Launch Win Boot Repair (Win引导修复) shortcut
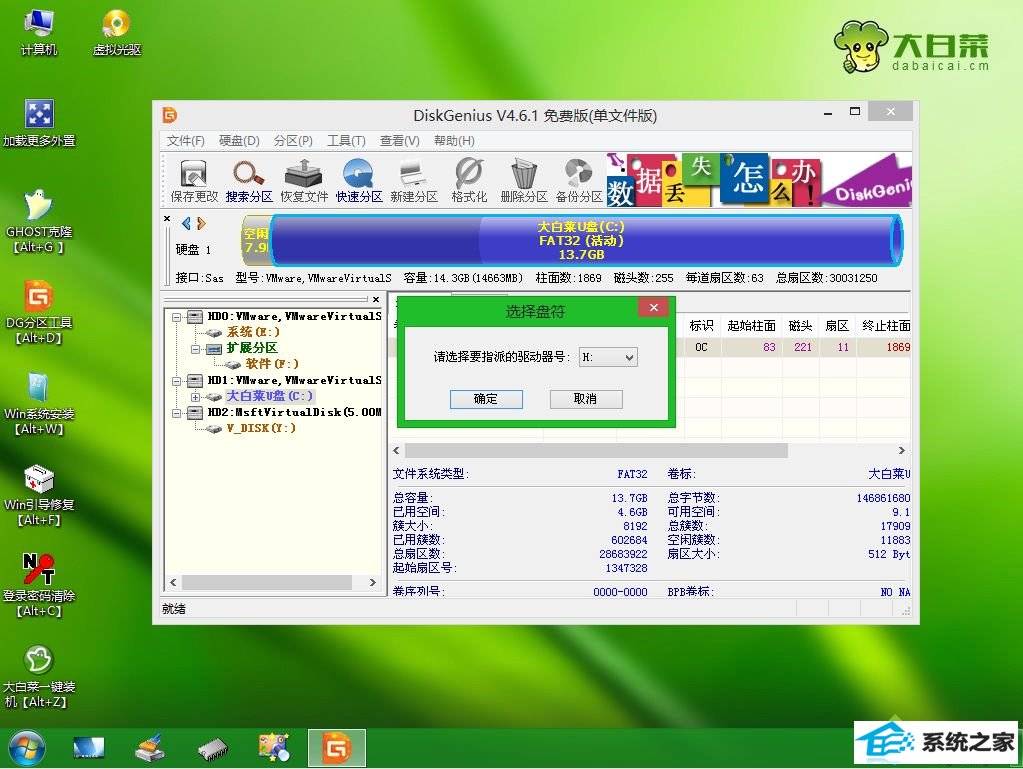1023x769 pixels. pyautogui.click(x=38, y=494)
